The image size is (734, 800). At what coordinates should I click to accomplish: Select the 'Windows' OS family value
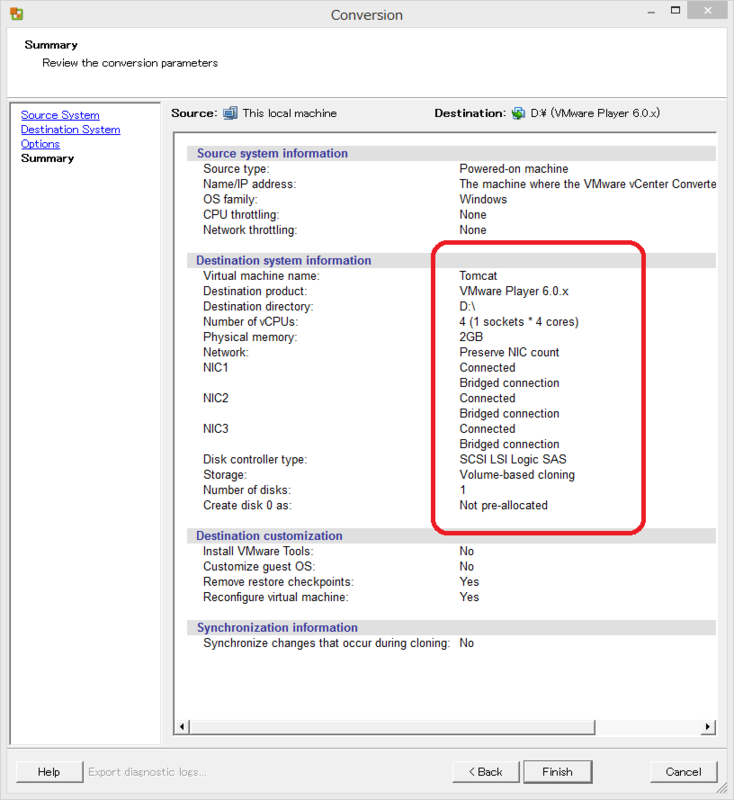(483, 199)
